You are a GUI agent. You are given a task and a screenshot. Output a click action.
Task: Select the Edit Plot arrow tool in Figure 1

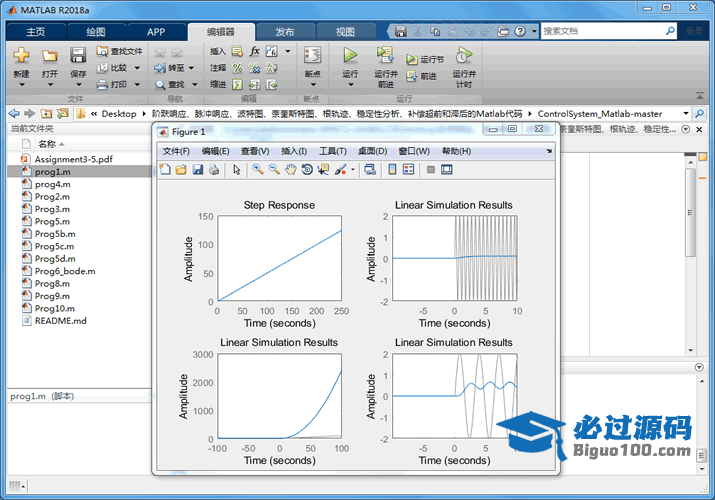pyautogui.click(x=237, y=170)
